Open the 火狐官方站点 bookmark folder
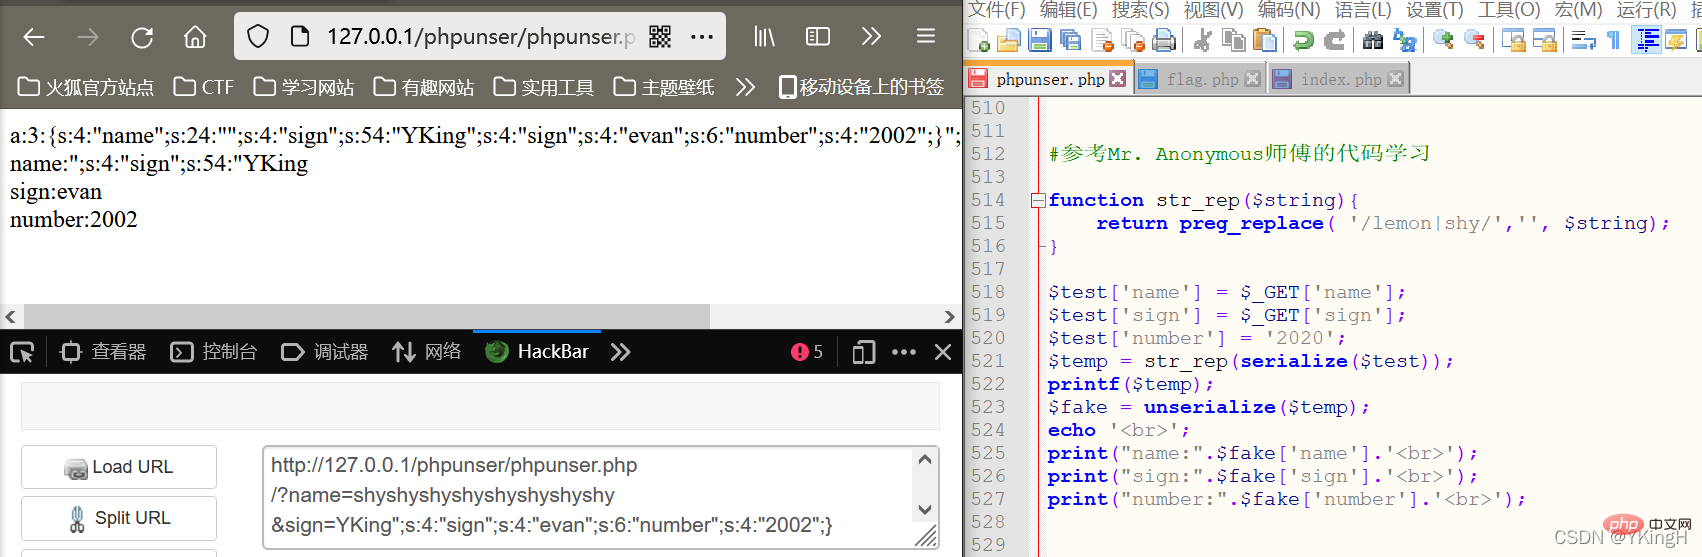This screenshot has height=557, width=1702. click(86, 87)
